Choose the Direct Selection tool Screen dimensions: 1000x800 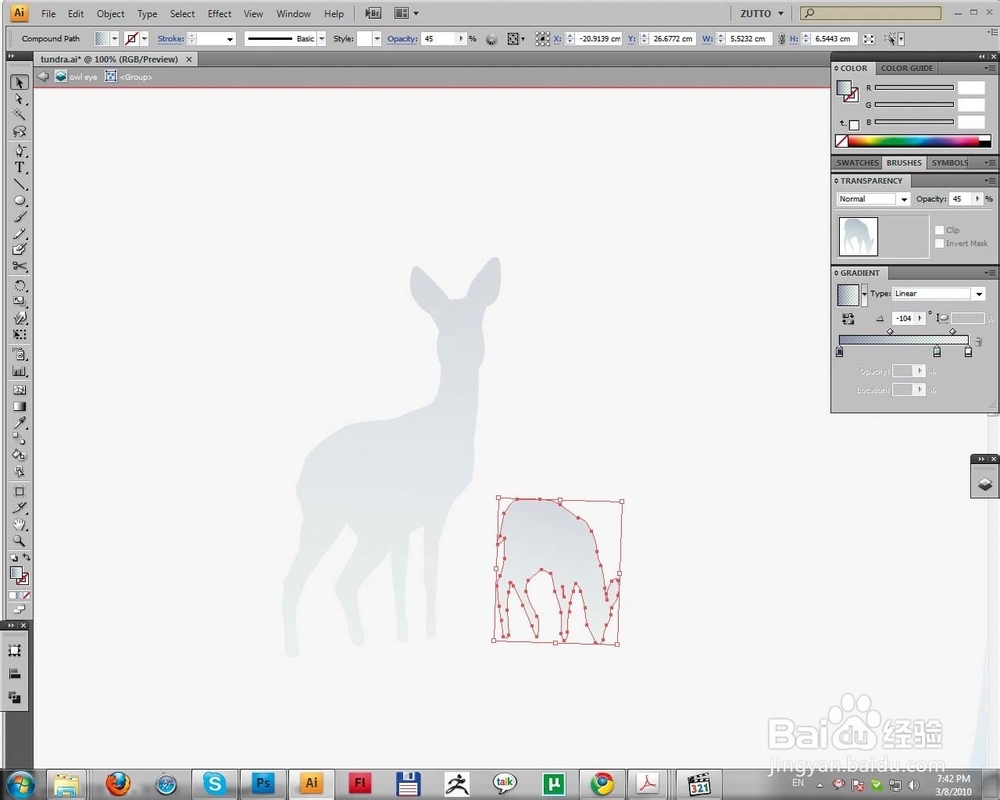coord(20,99)
